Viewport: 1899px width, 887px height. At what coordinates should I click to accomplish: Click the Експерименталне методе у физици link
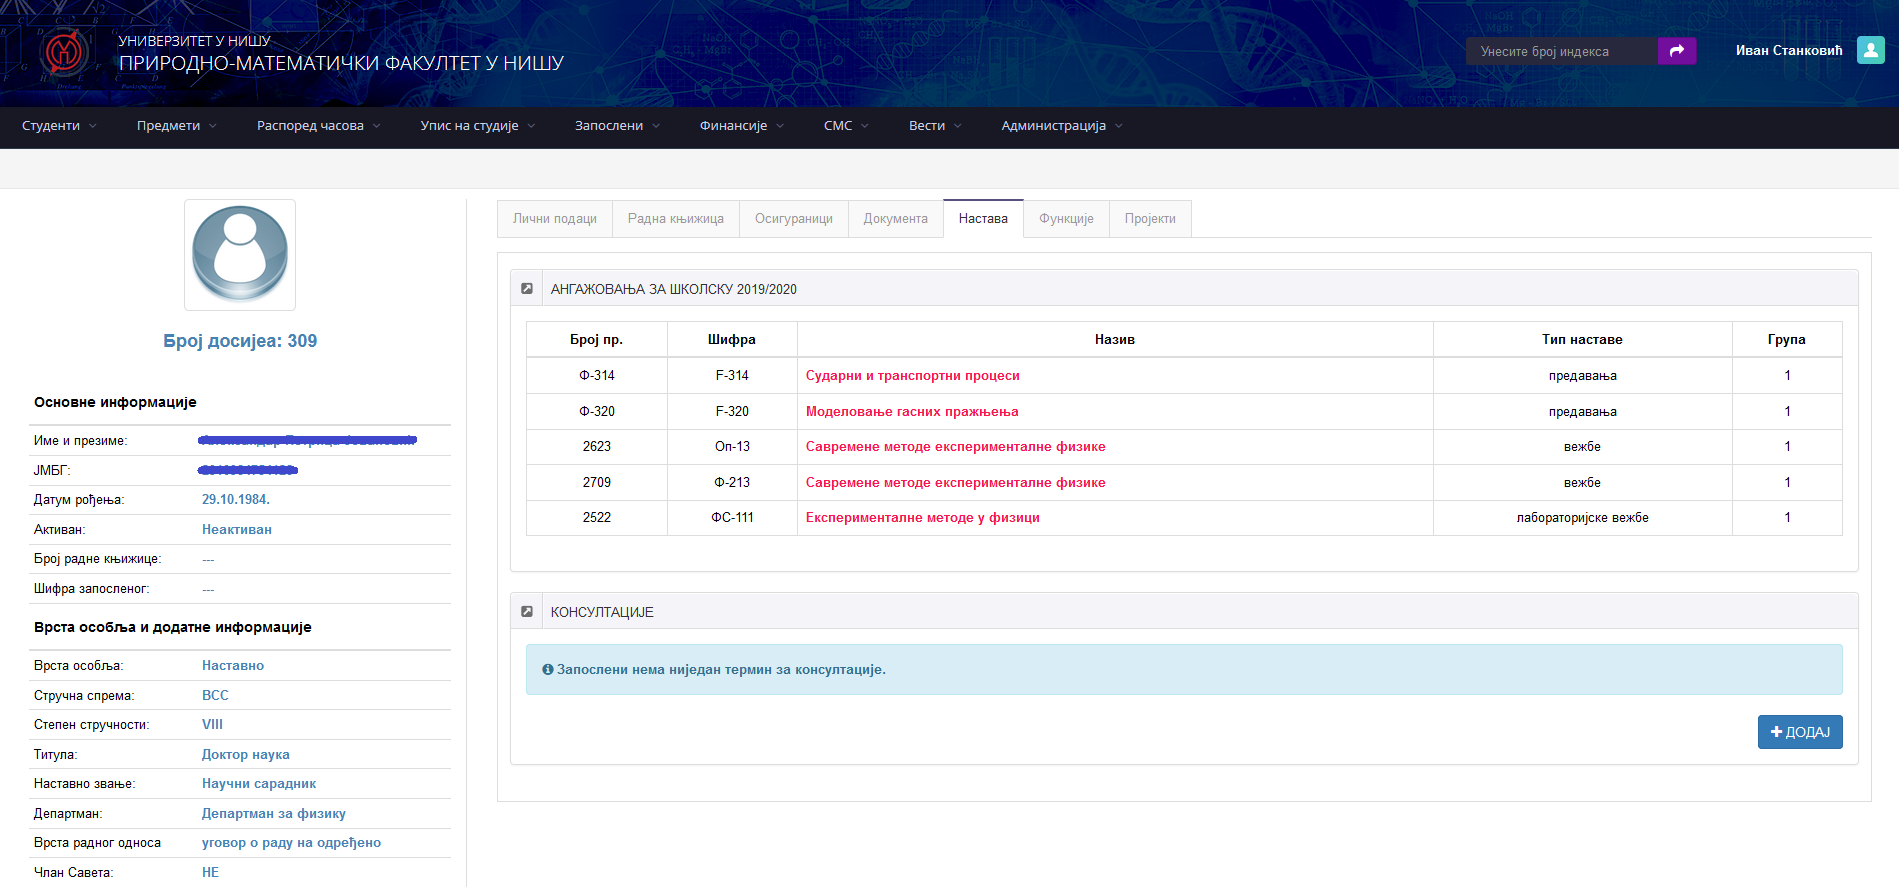click(922, 518)
